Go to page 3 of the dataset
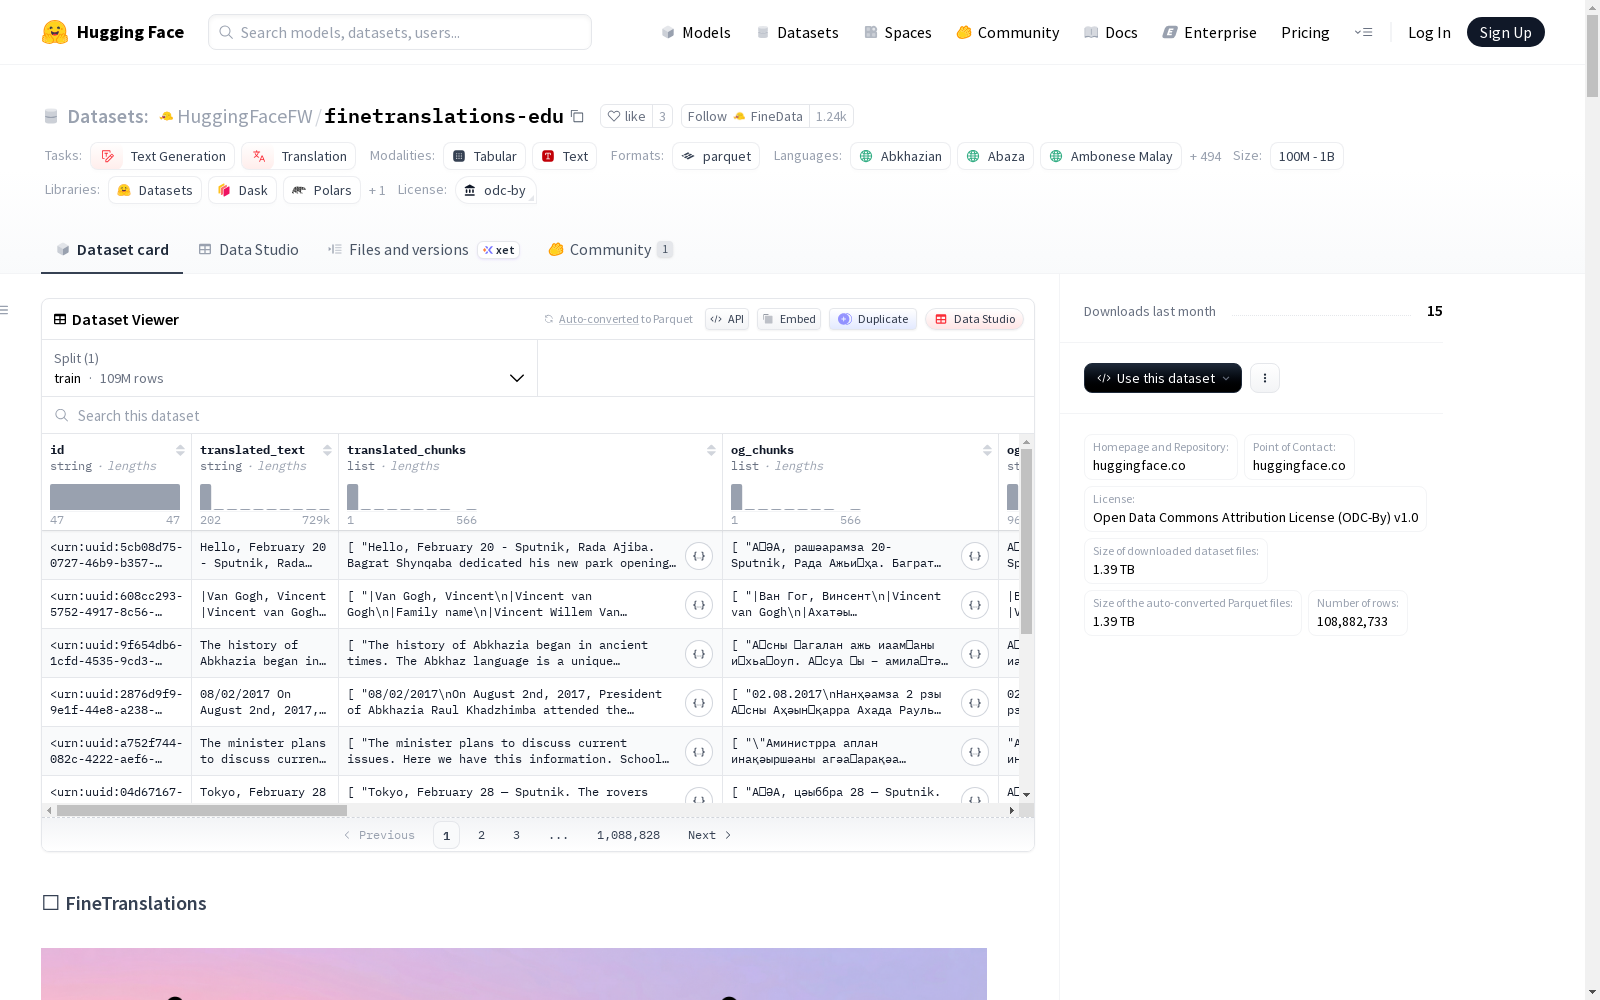This screenshot has width=1600, height=1000. (x=516, y=835)
